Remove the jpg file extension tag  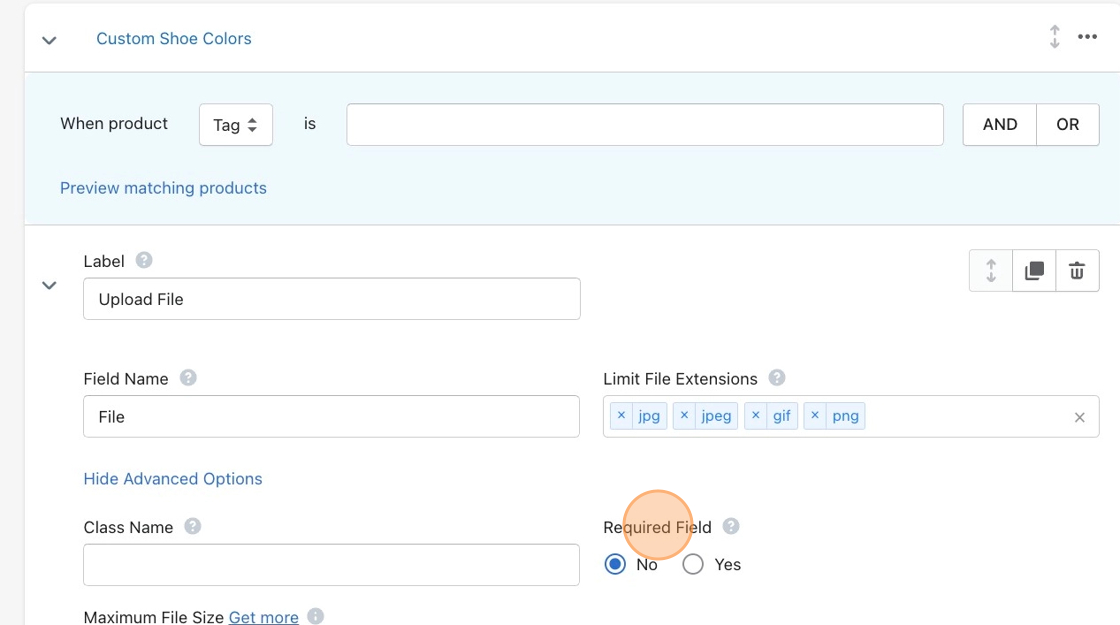tap(621, 416)
